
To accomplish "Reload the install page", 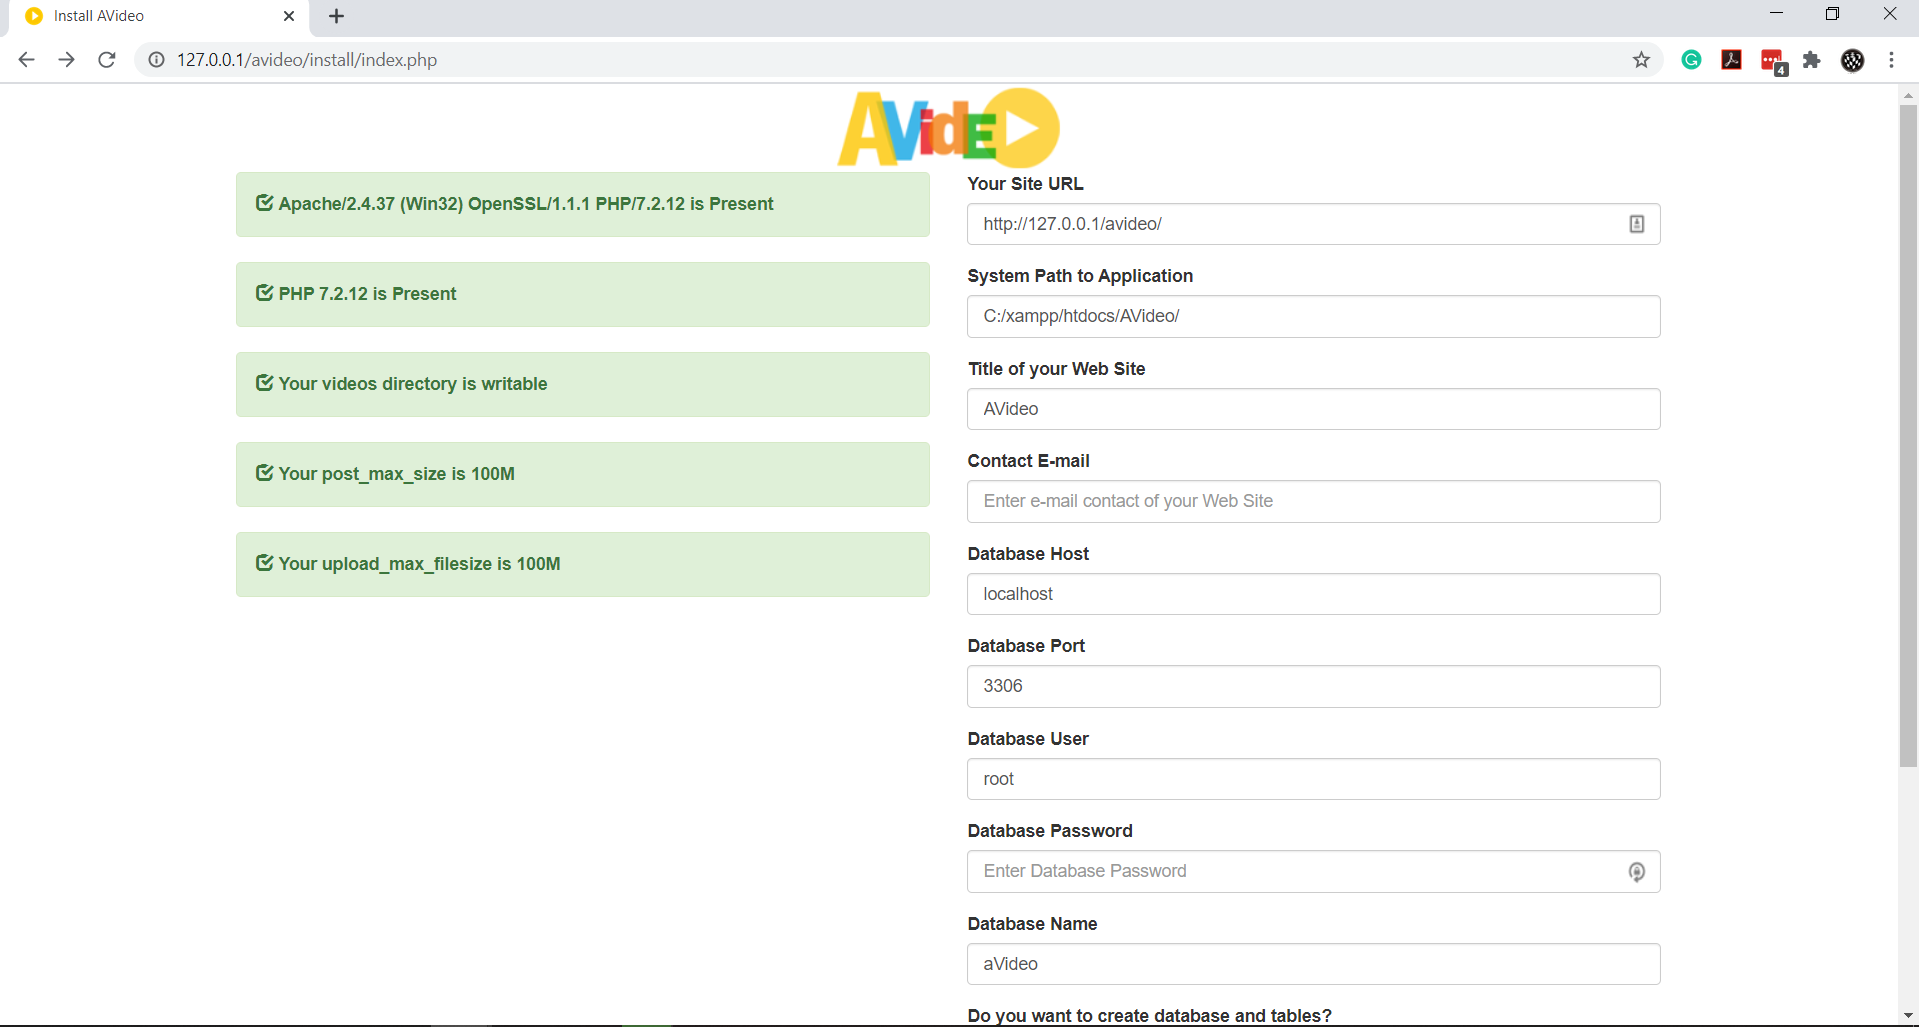I will point(107,60).
